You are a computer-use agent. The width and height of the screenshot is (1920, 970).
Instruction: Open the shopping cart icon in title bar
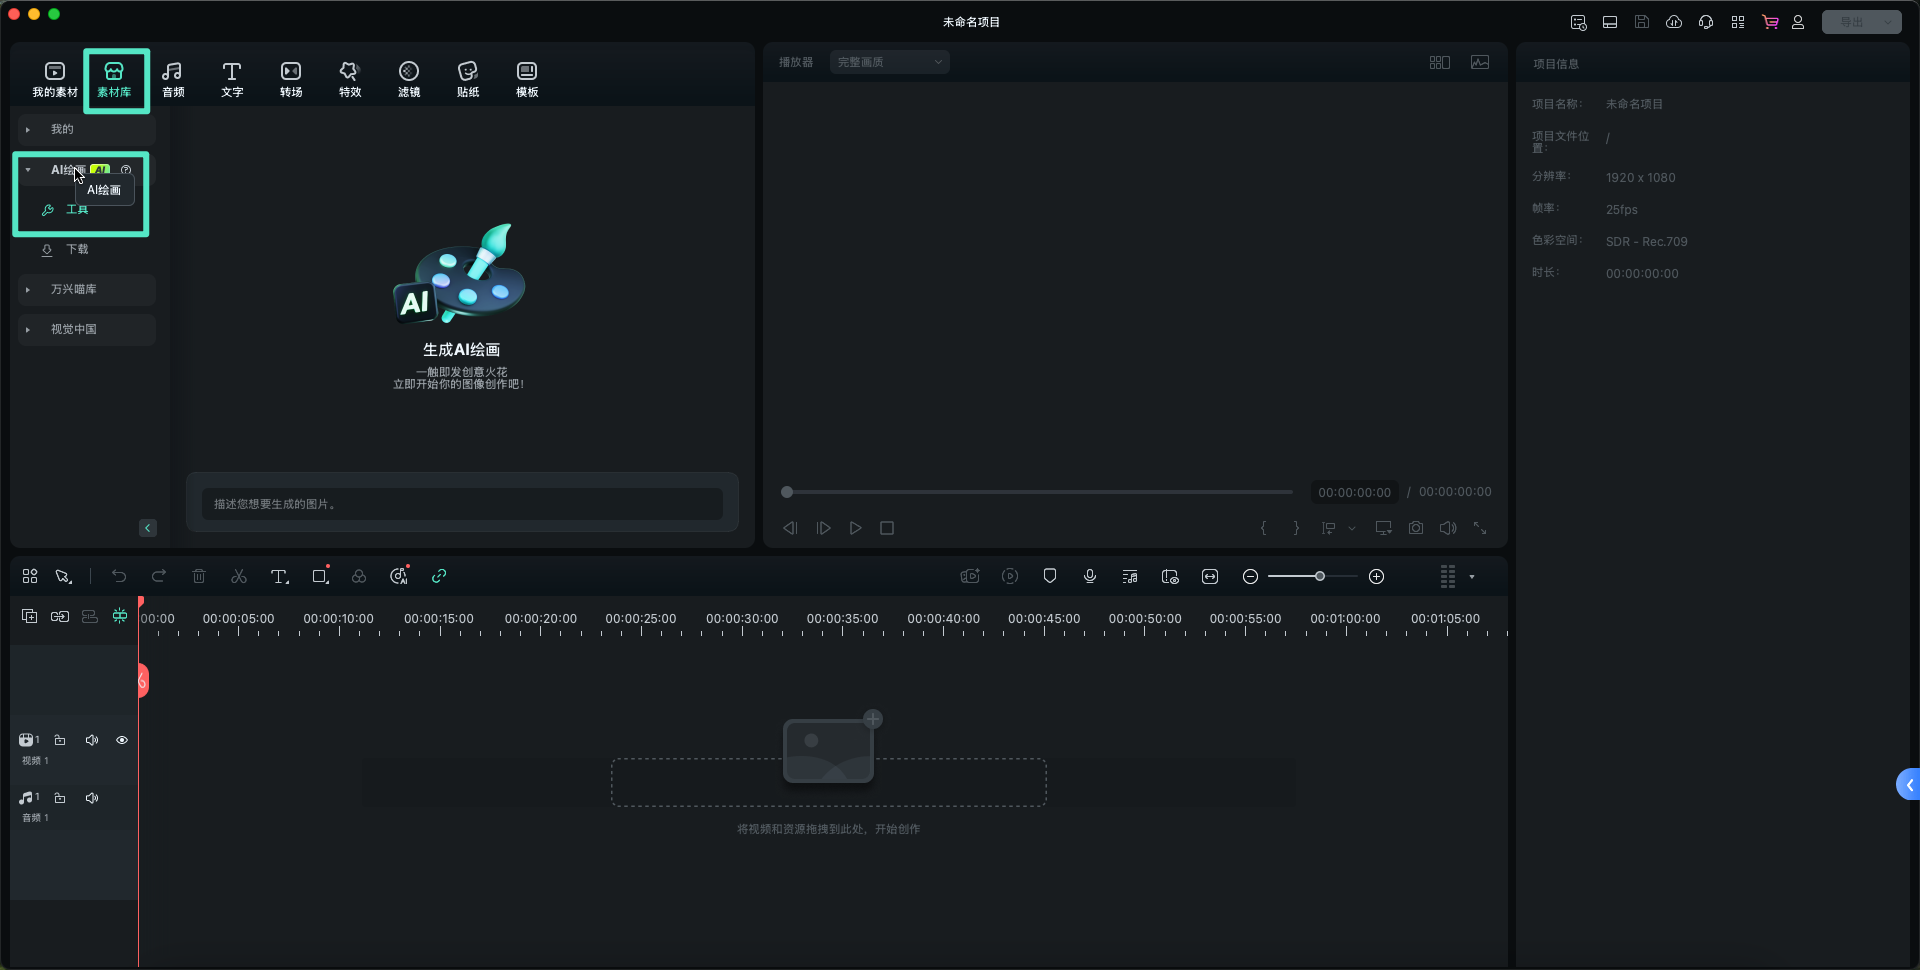tap(1770, 22)
